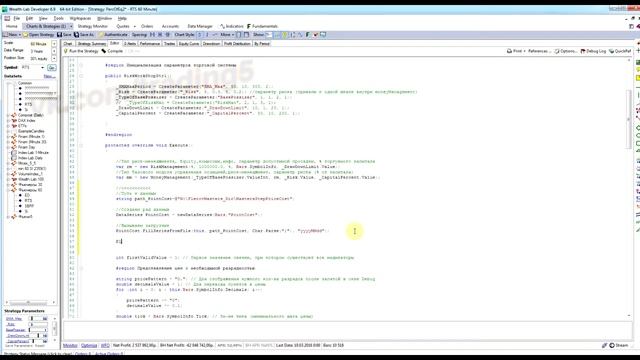Switch to the Profit Distribution tab
The image size is (640, 360).
pyautogui.click(x=237, y=43)
